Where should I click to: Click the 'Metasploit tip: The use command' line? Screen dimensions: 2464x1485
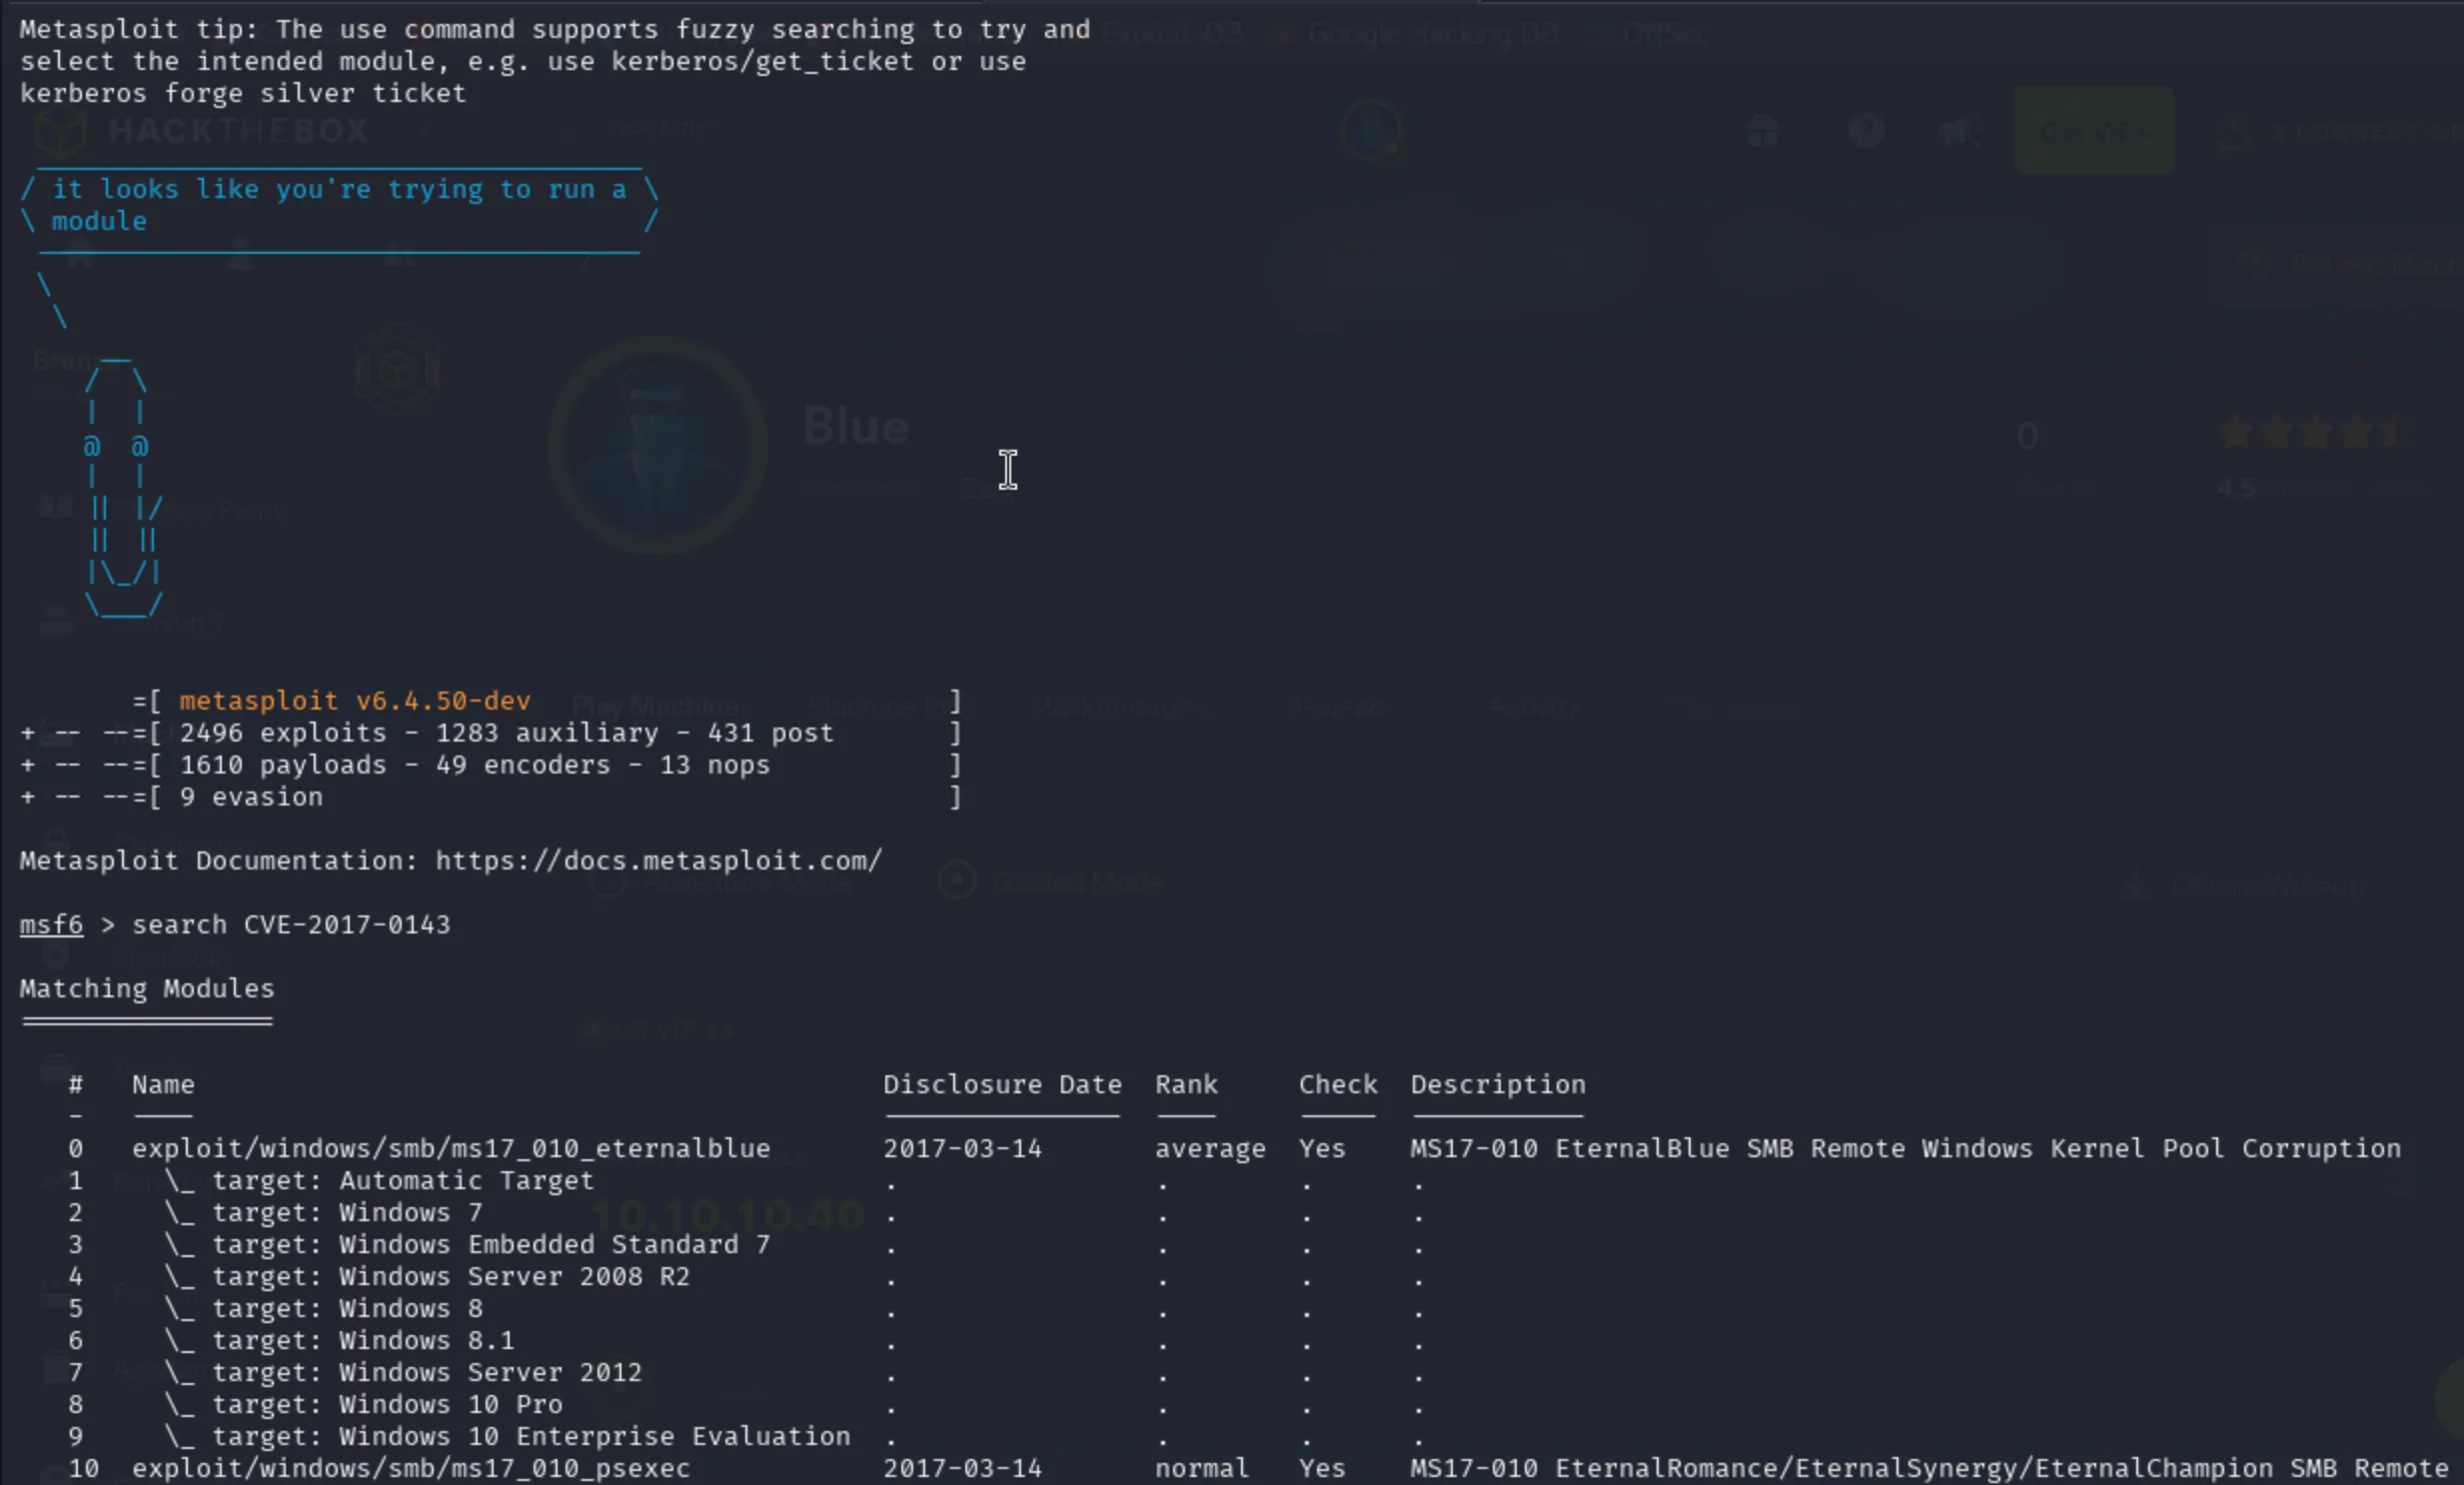pyautogui.click(x=555, y=29)
